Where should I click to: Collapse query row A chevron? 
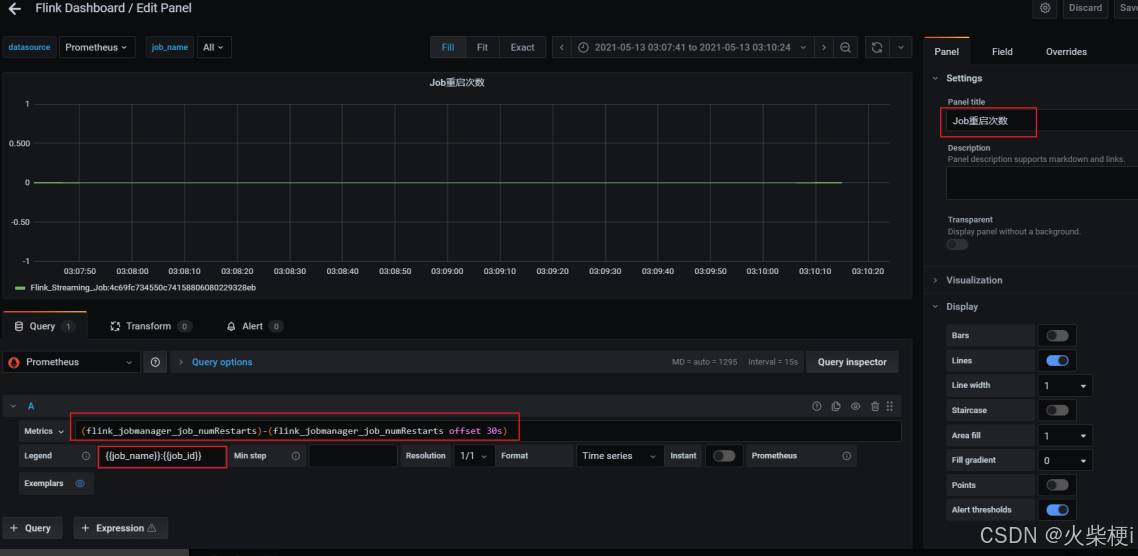coord(12,406)
